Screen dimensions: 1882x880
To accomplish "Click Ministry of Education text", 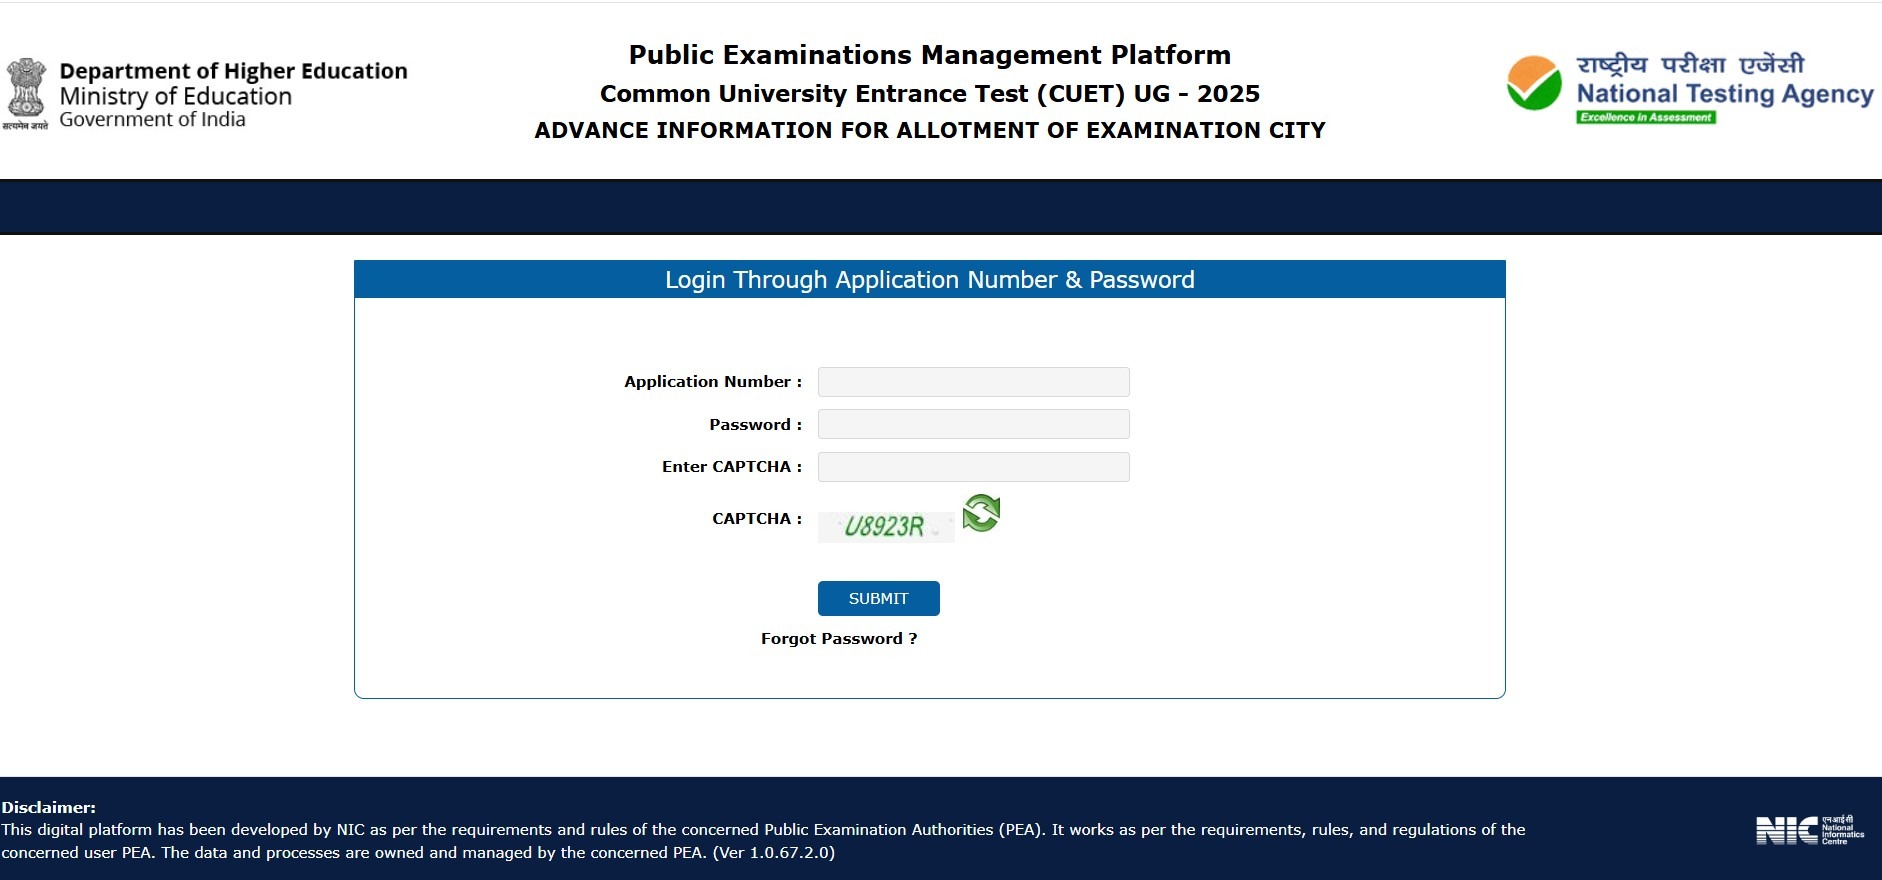I will [176, 97].
